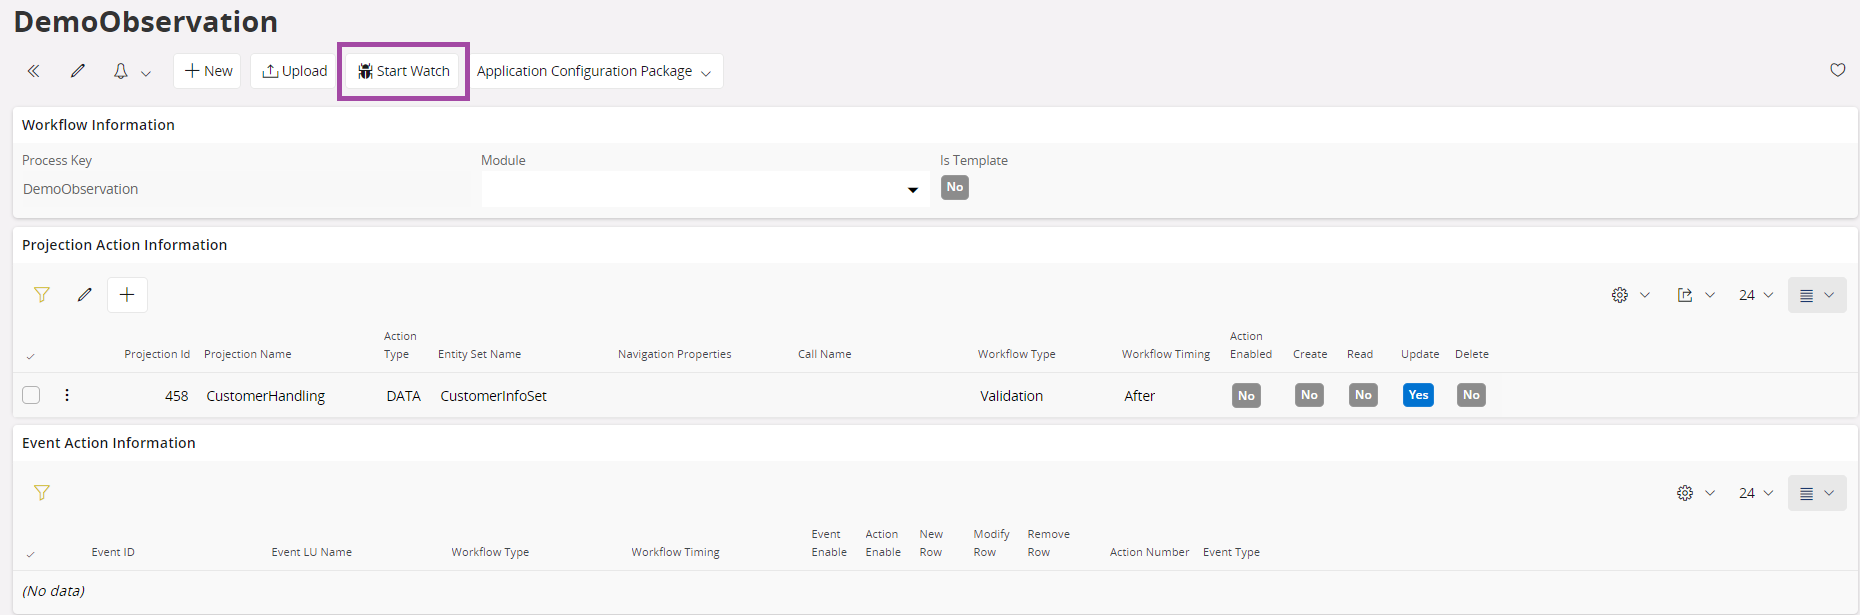Open Projection Action export menu
Screen dimensions: 1860x615
(x=1695, y=295)
